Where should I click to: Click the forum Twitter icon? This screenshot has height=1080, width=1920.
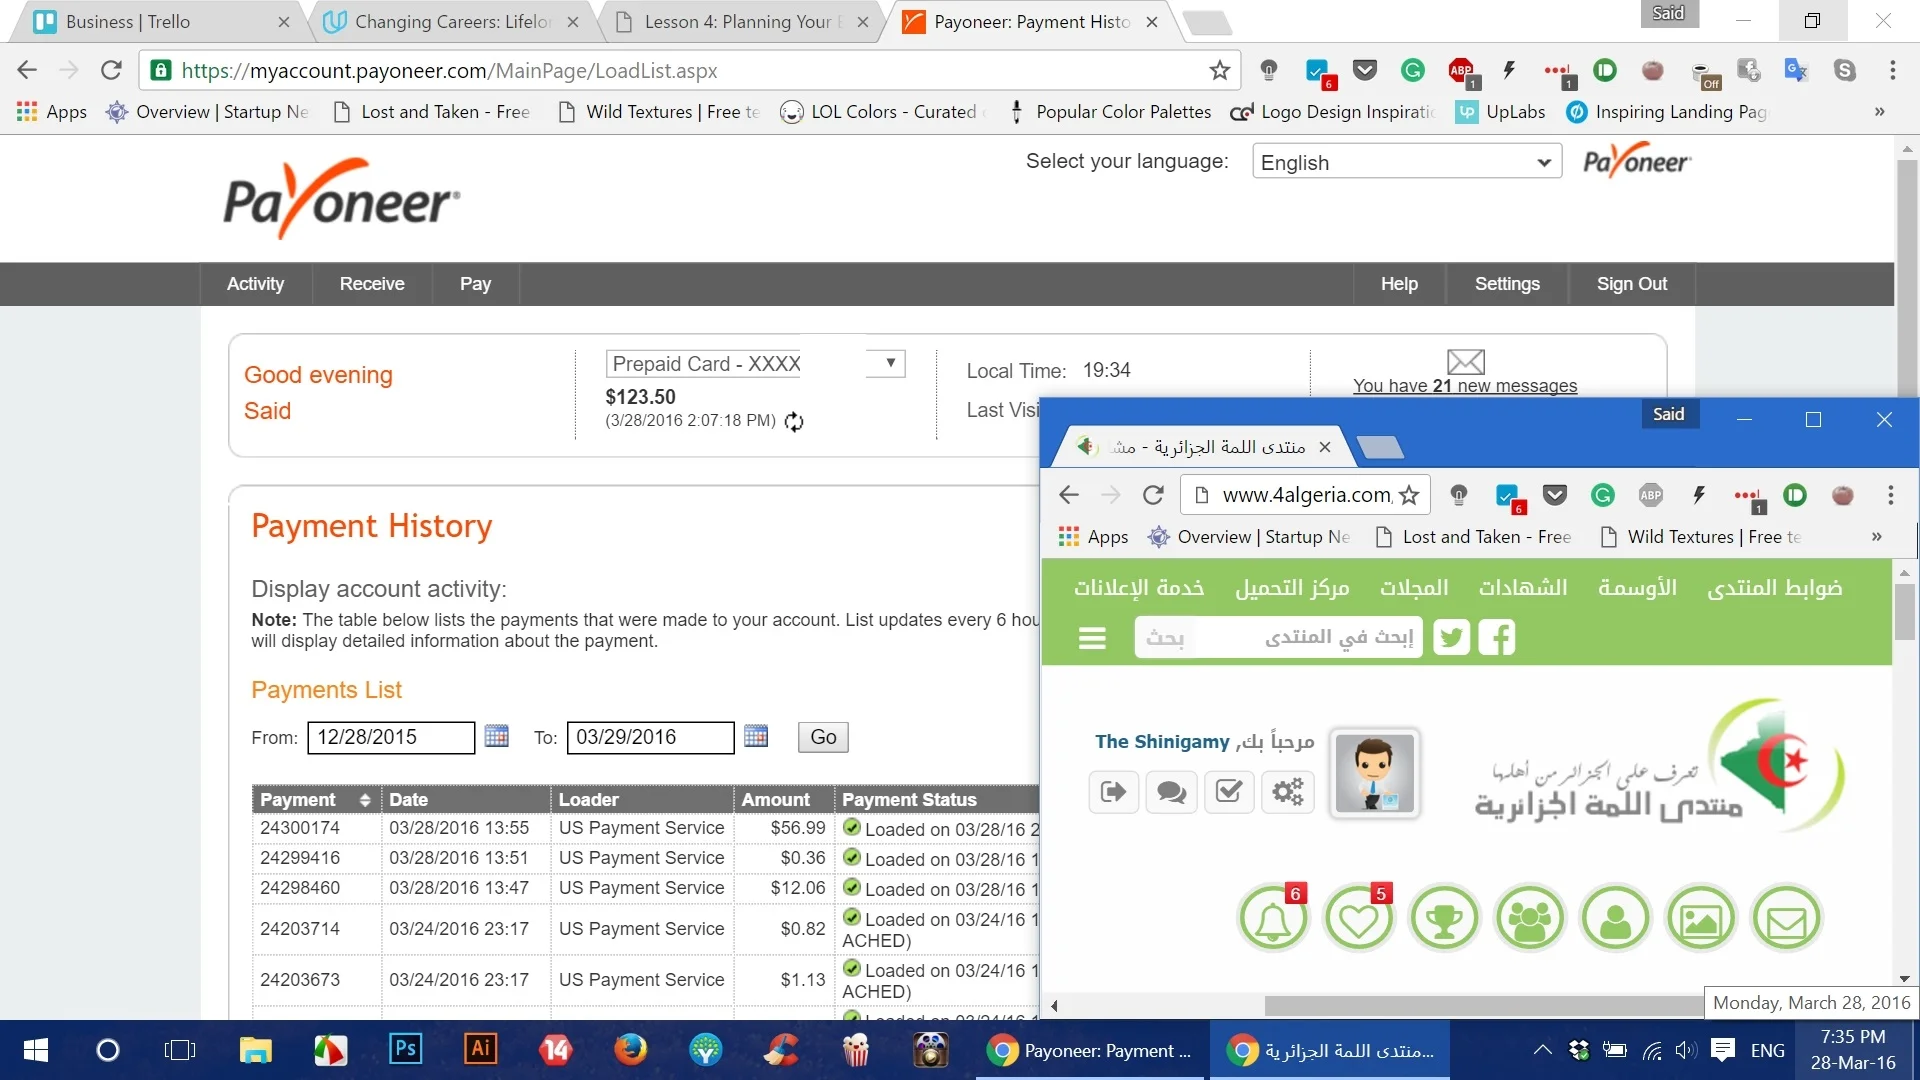[x=1451, y=637]
